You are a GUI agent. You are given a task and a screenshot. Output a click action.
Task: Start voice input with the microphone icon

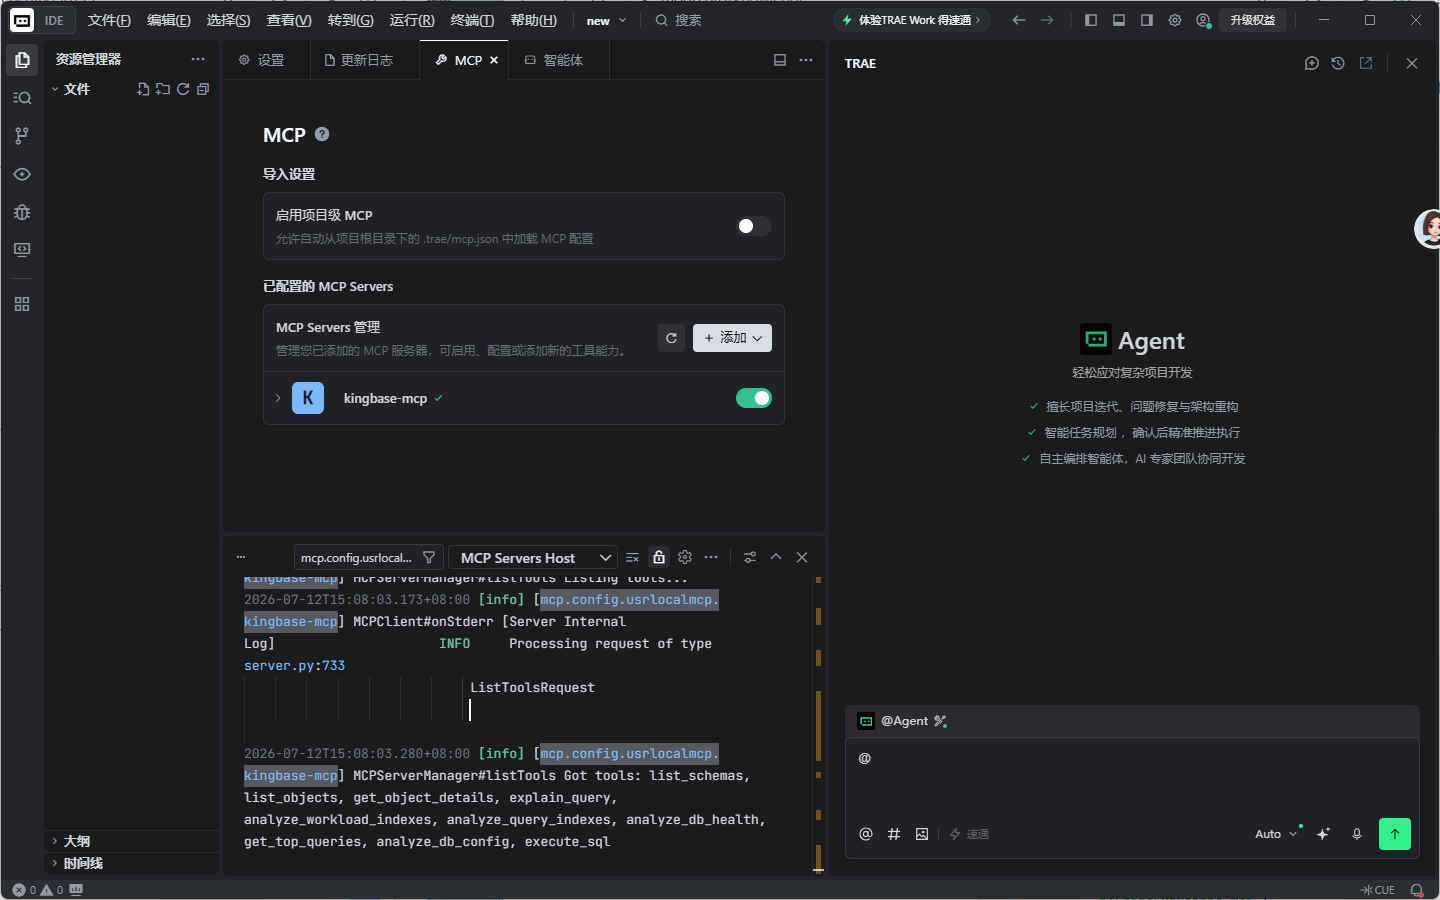click(x=1357, y=834)
